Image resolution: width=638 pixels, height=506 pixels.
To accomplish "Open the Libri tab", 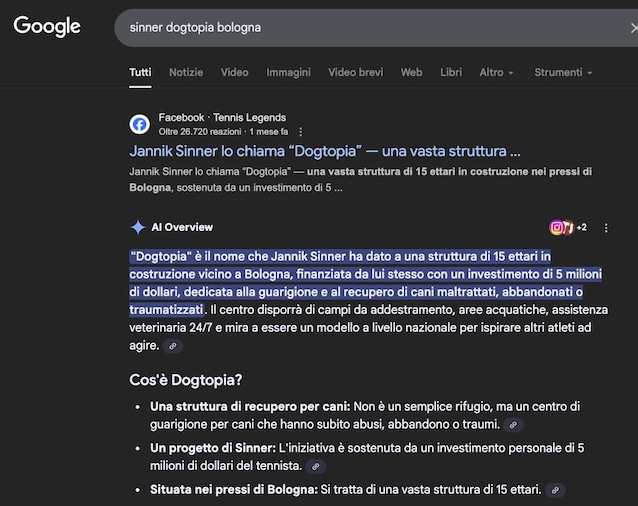I will pos(451,72).
